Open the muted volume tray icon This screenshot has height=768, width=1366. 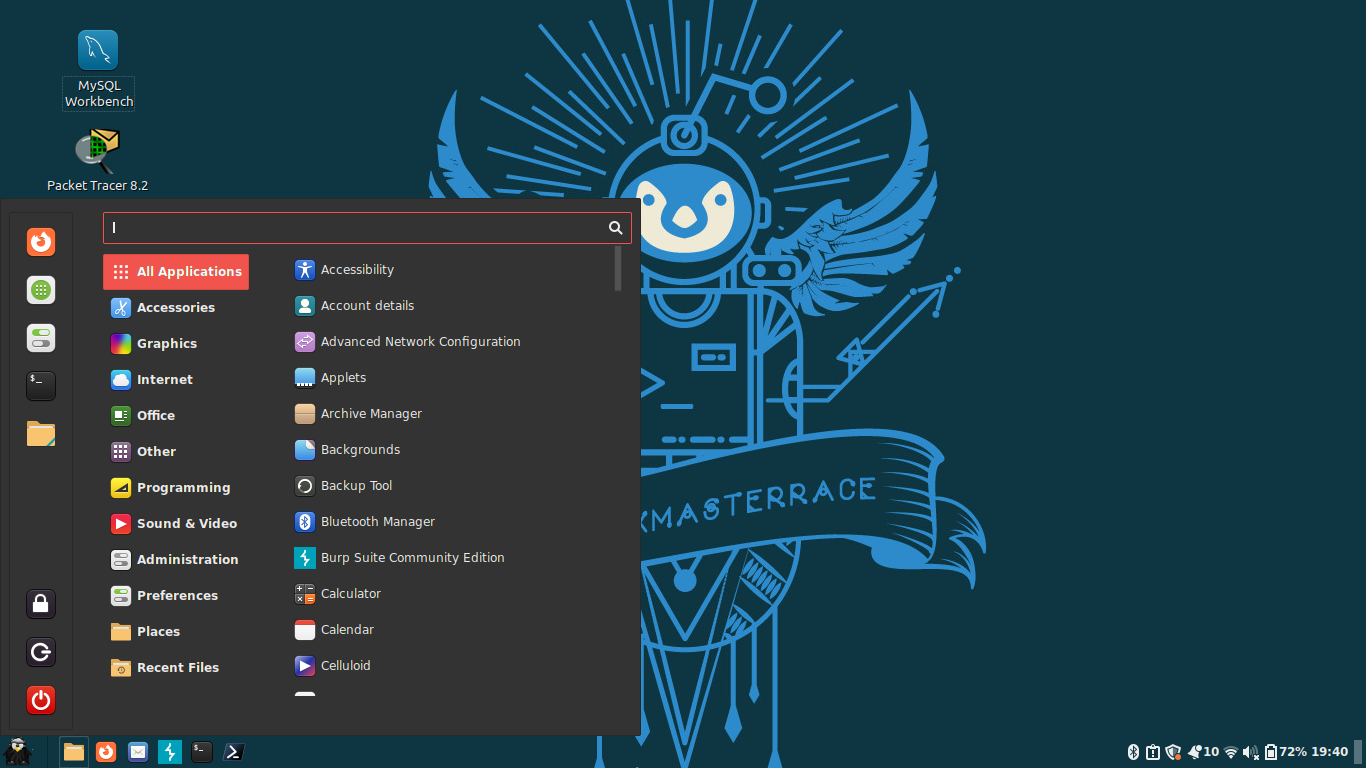click(1251, 752)
